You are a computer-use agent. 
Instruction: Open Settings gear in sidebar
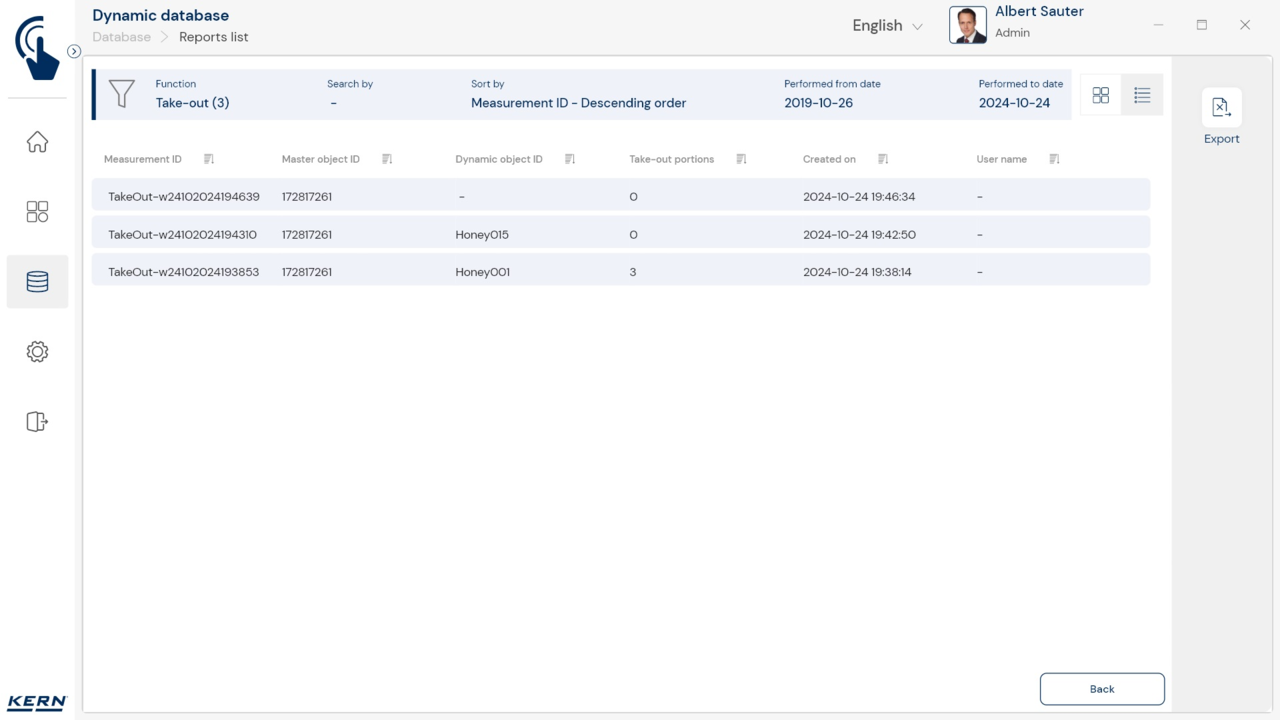[37, 352]
